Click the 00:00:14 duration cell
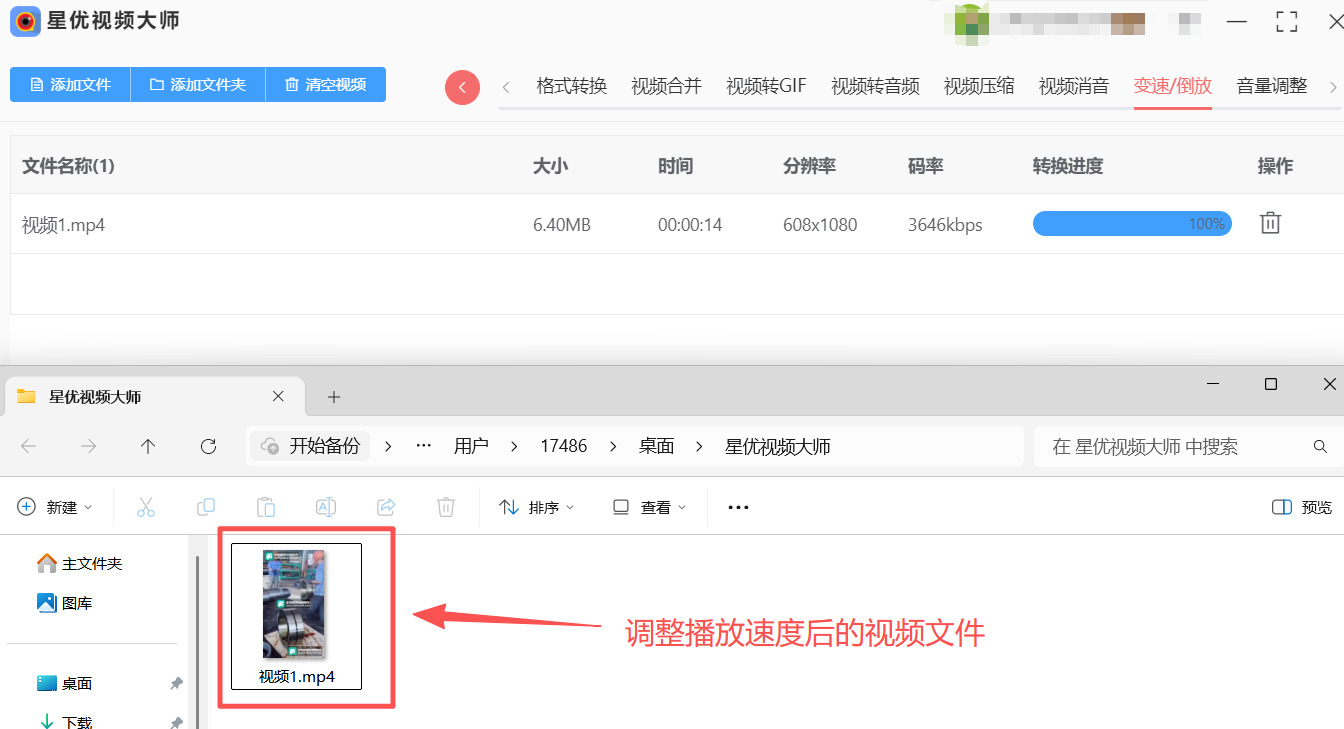The image size is (1344, 729). pyautogui.click(x=690, y=225)
